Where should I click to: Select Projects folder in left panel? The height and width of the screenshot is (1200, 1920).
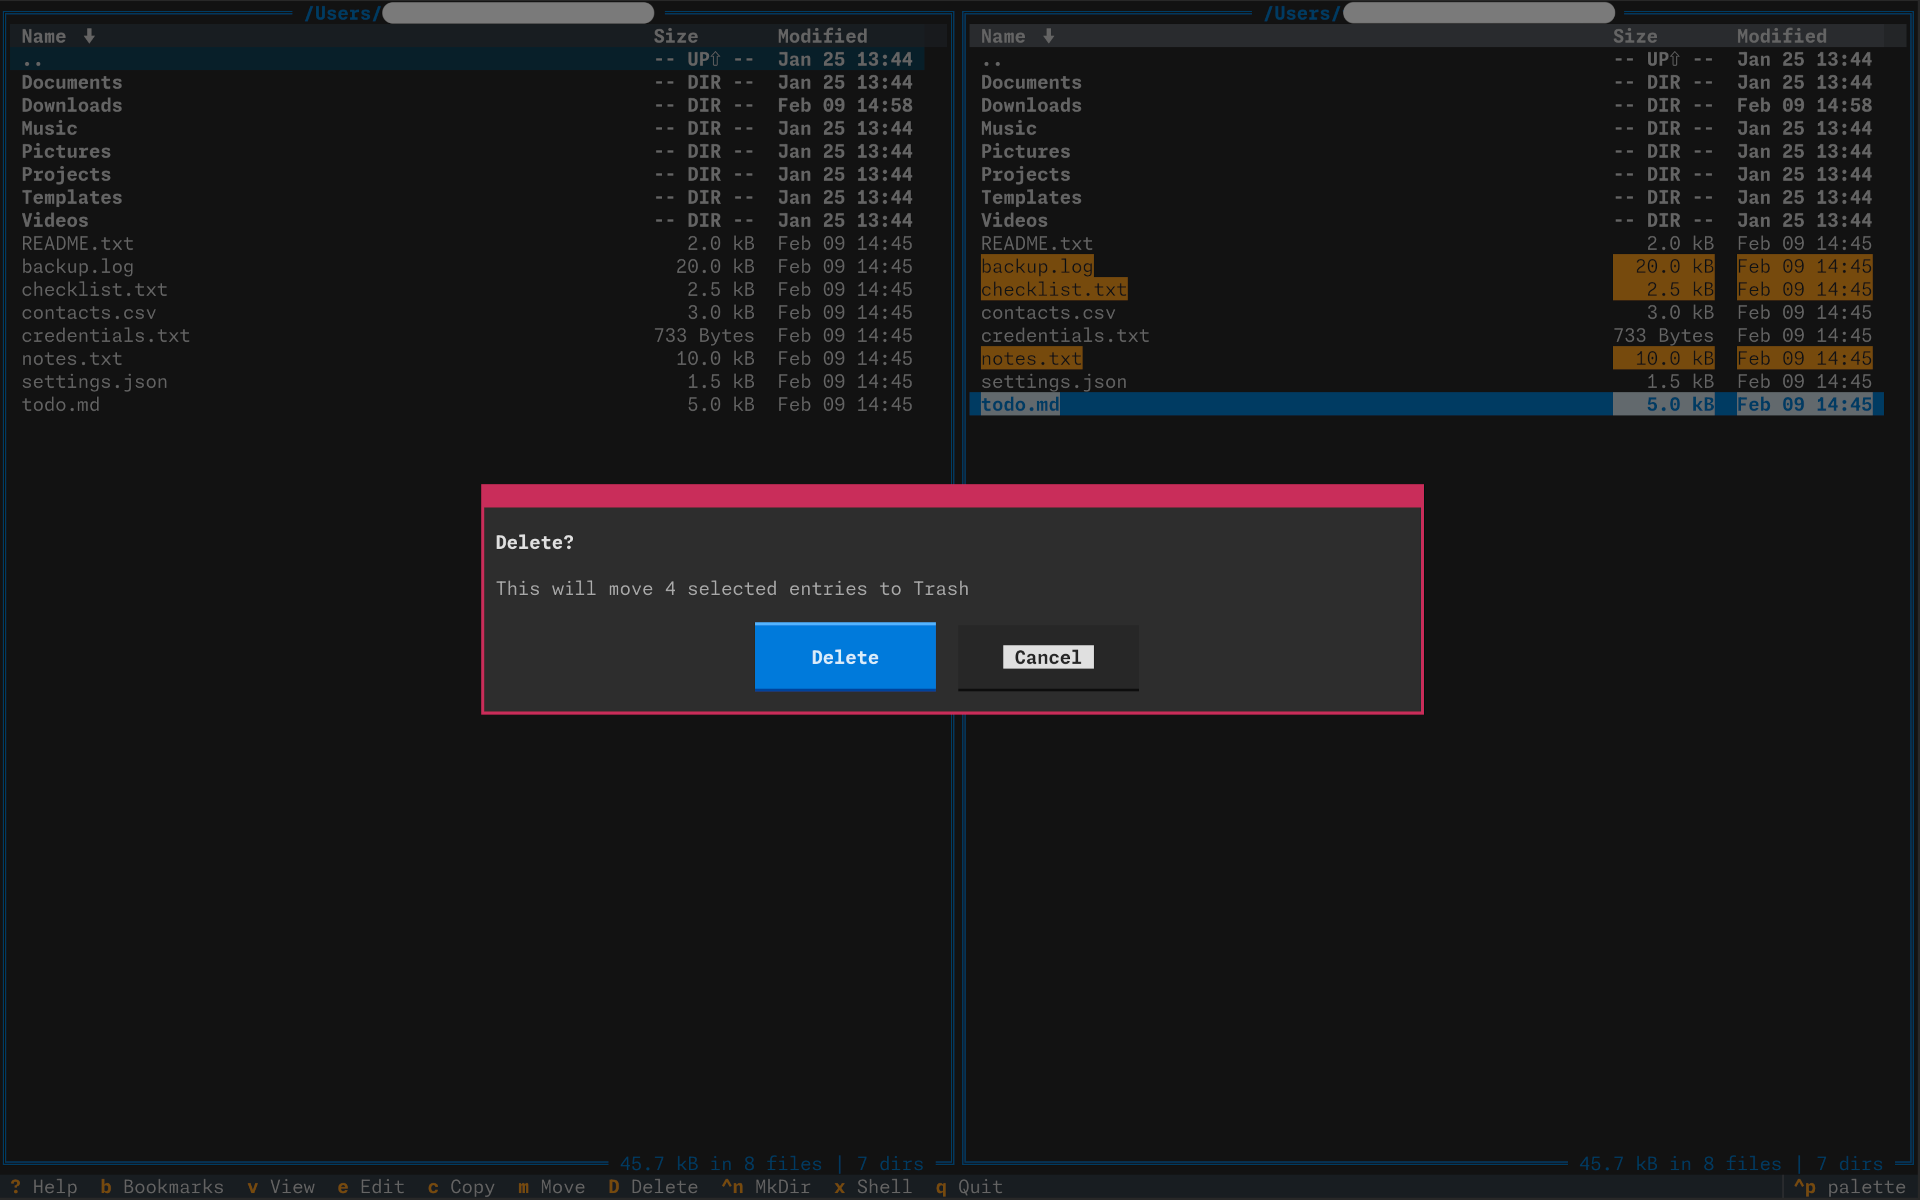coord(467,174)
